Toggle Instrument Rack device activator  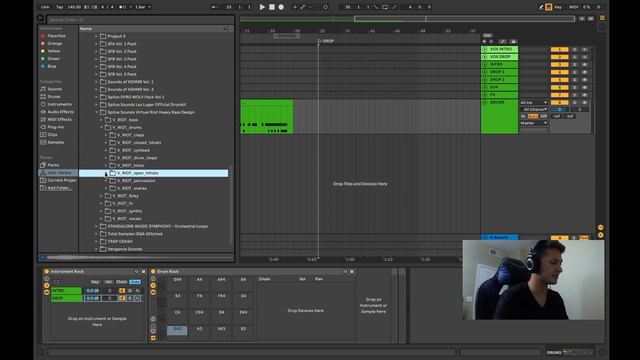[x=47, y=271]
